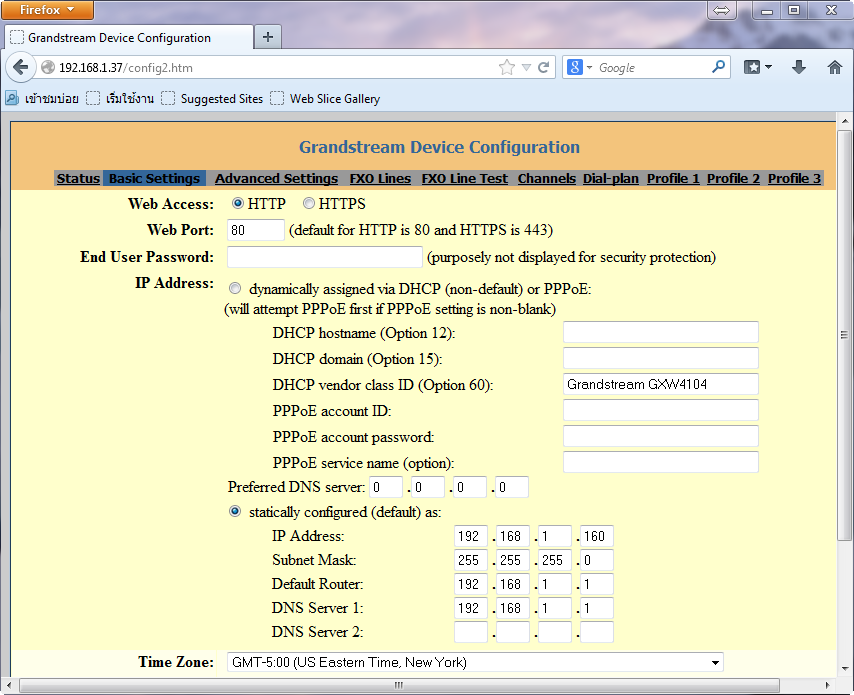Viewport: 854px width, 695px height.
Task: Click the Web Port input field
Action: click(255, 230)
